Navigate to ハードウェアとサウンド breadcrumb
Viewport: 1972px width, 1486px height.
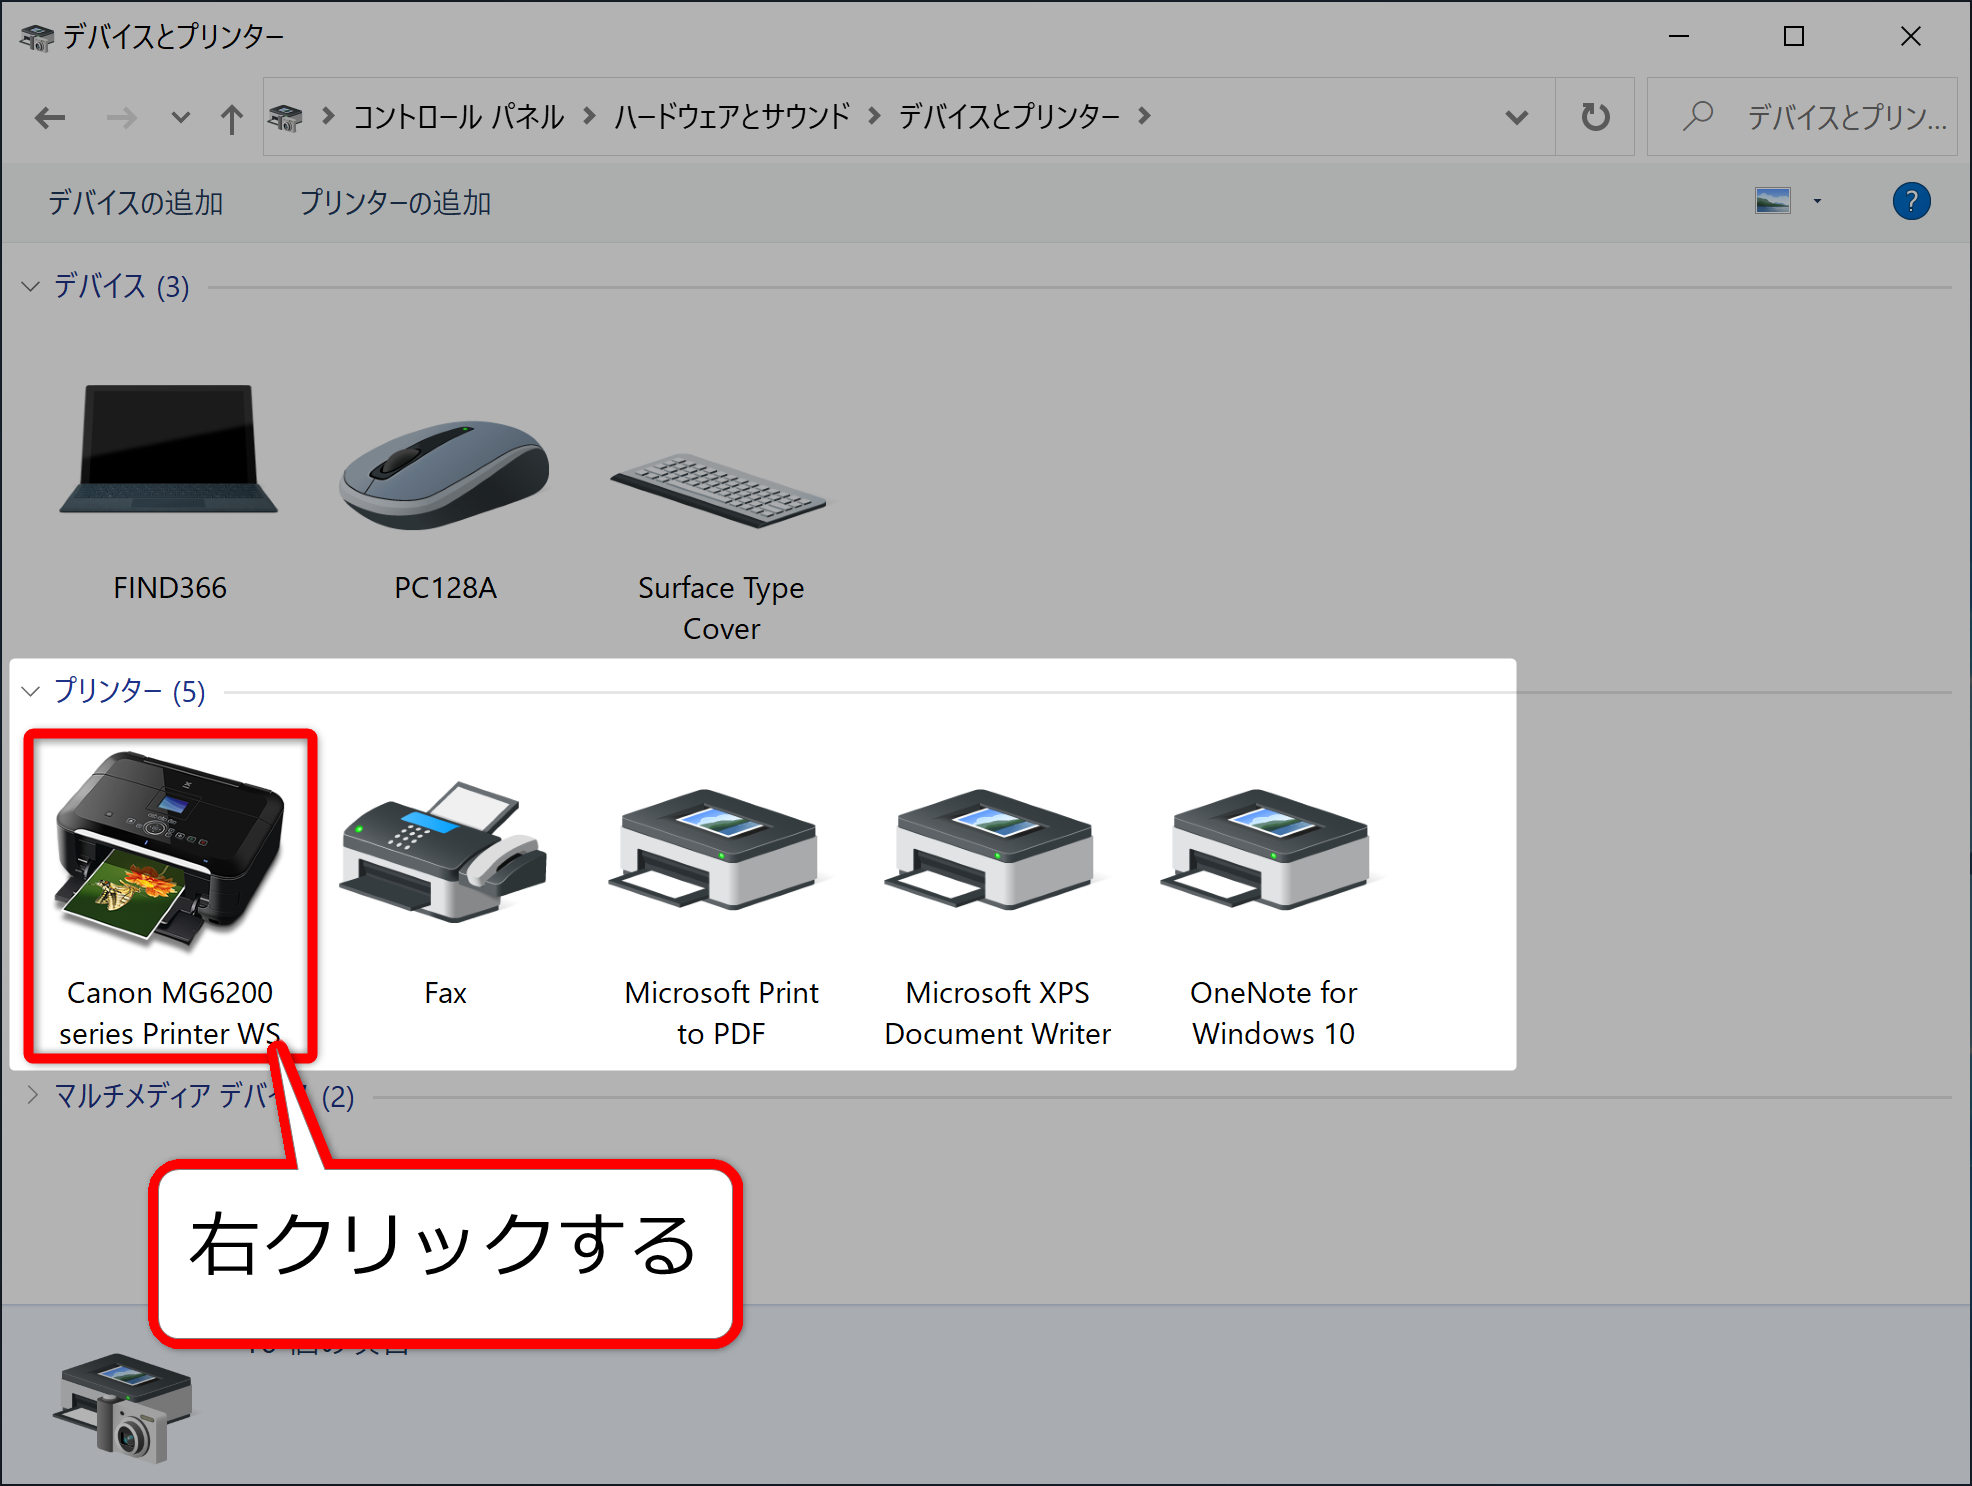coord(731,116)
